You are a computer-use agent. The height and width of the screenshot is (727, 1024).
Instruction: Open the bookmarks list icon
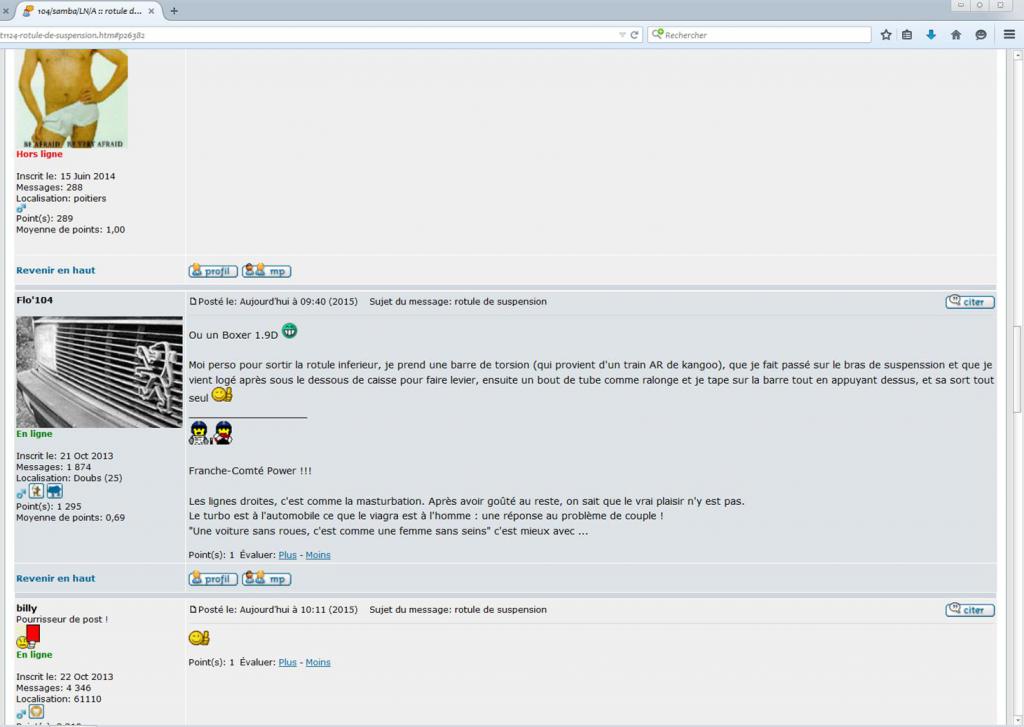(907, 35)
